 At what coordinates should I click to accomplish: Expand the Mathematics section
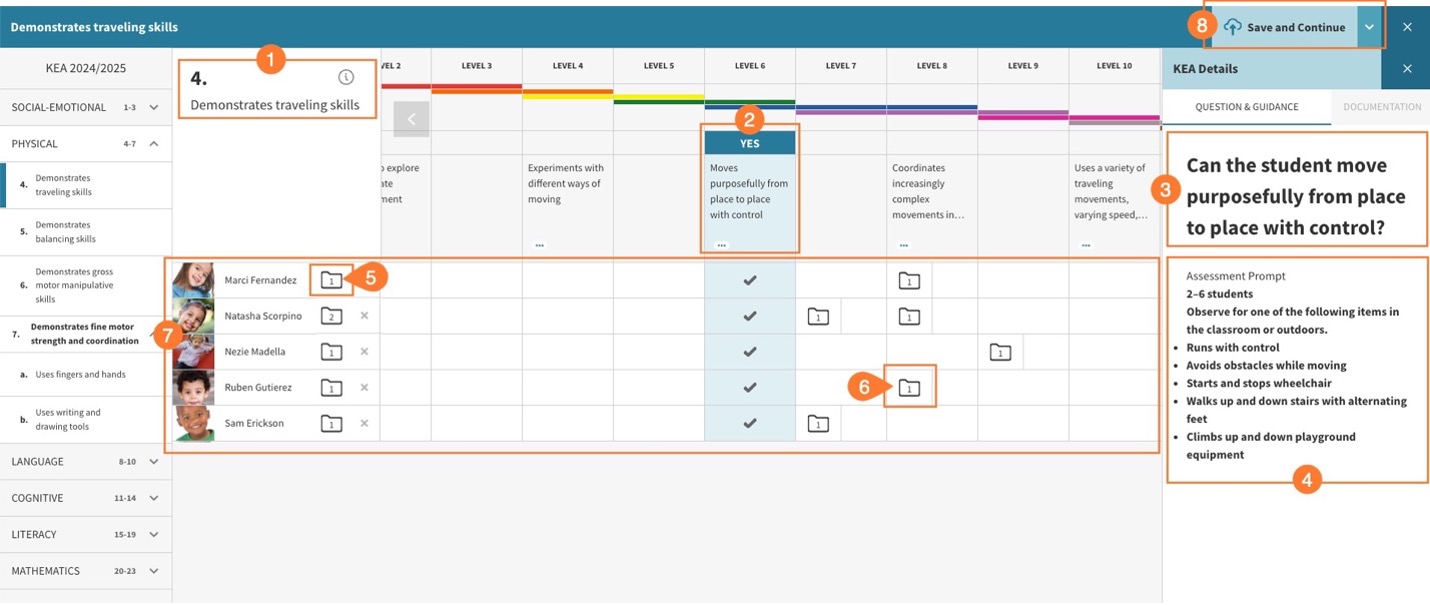154,571
